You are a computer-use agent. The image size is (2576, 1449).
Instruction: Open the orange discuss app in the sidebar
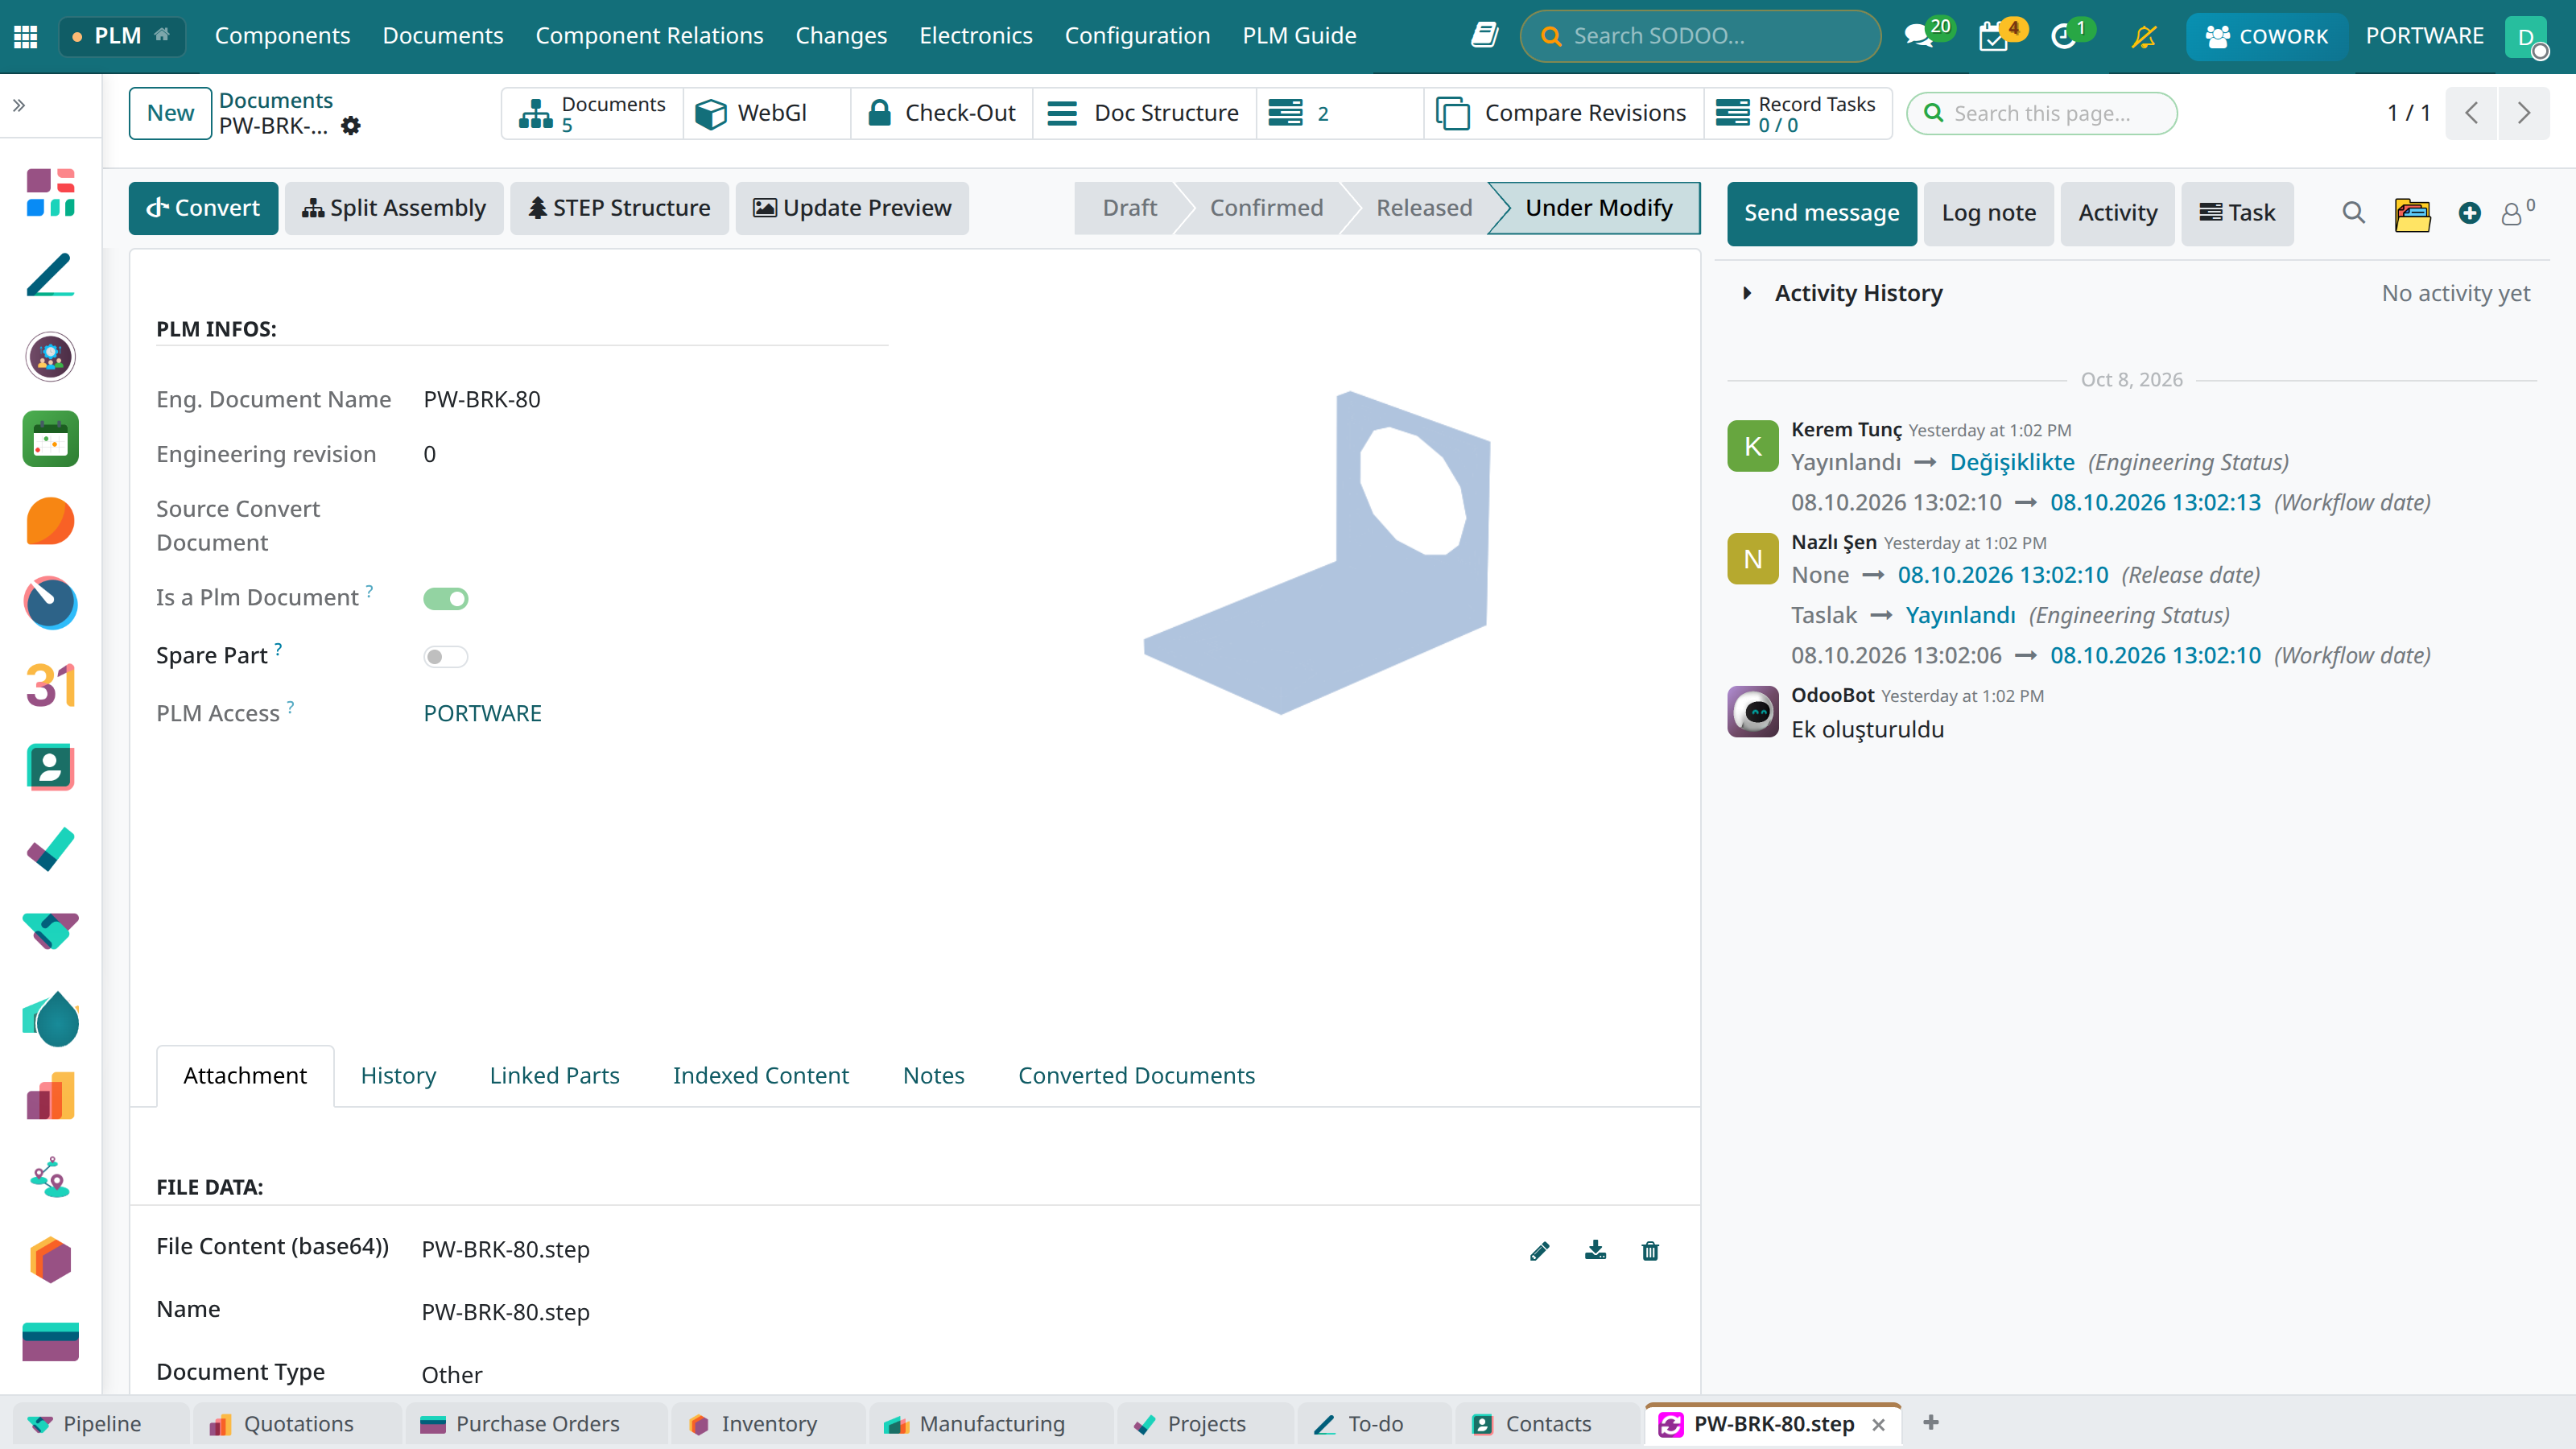click(50, 521)
